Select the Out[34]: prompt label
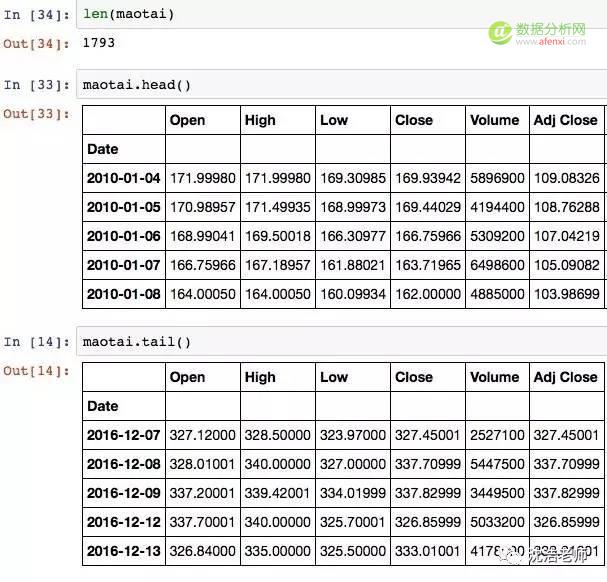This screenshot has width=607, height=582. pos(36,43)
